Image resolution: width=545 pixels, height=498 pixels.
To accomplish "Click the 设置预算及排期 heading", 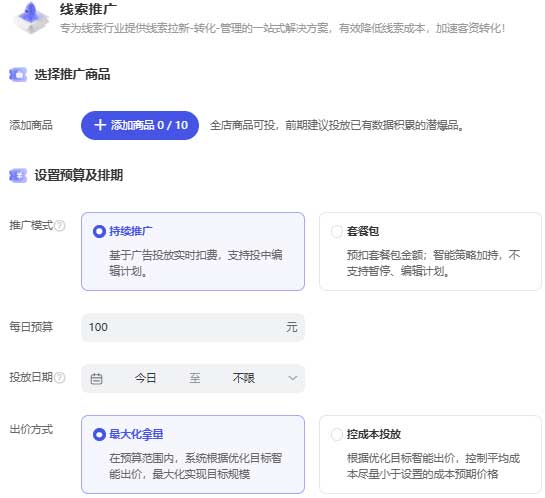I will click(79, 175).
